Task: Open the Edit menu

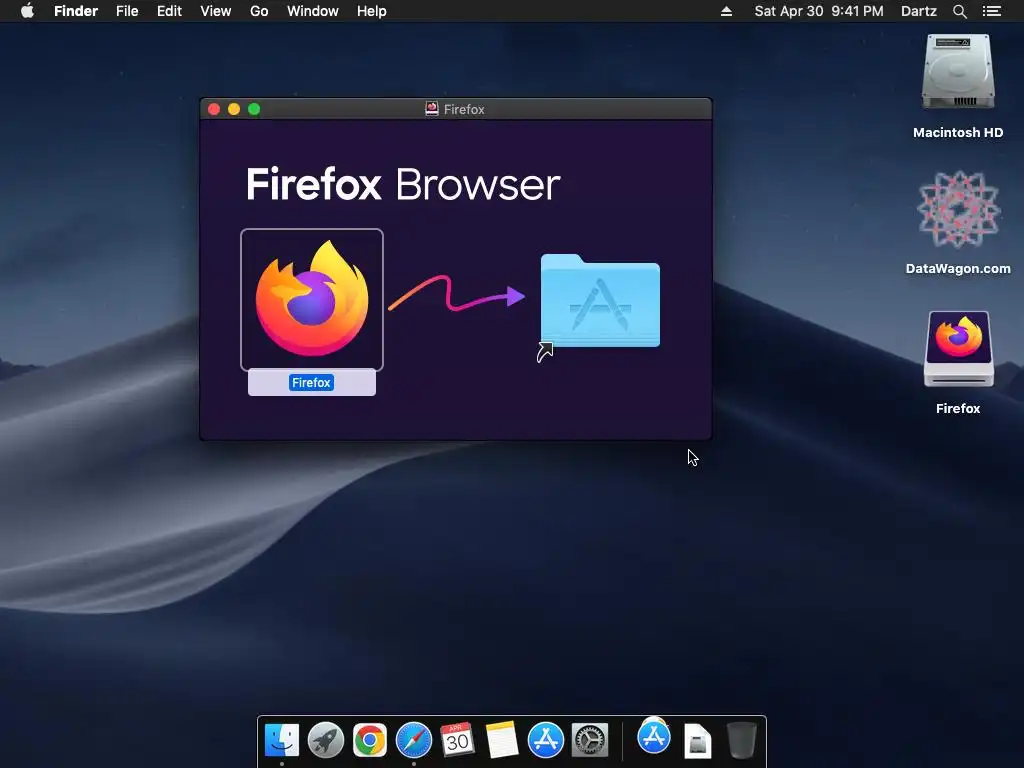Action: (169, 11)
